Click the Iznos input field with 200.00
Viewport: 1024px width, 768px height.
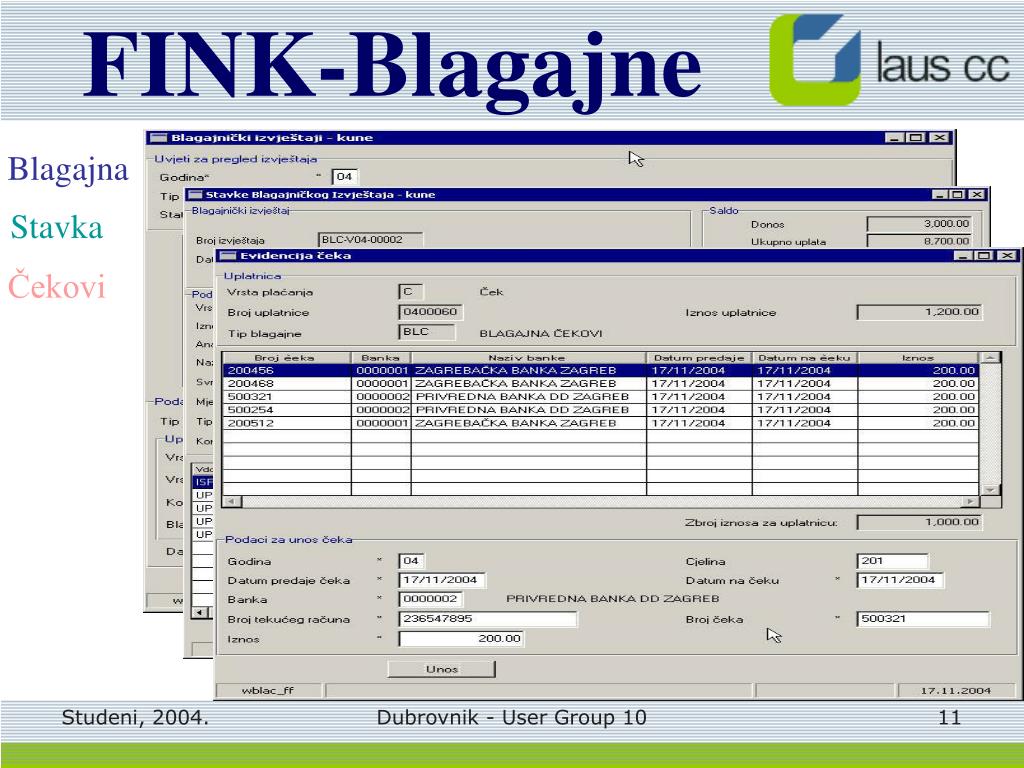tap(462, 639)
